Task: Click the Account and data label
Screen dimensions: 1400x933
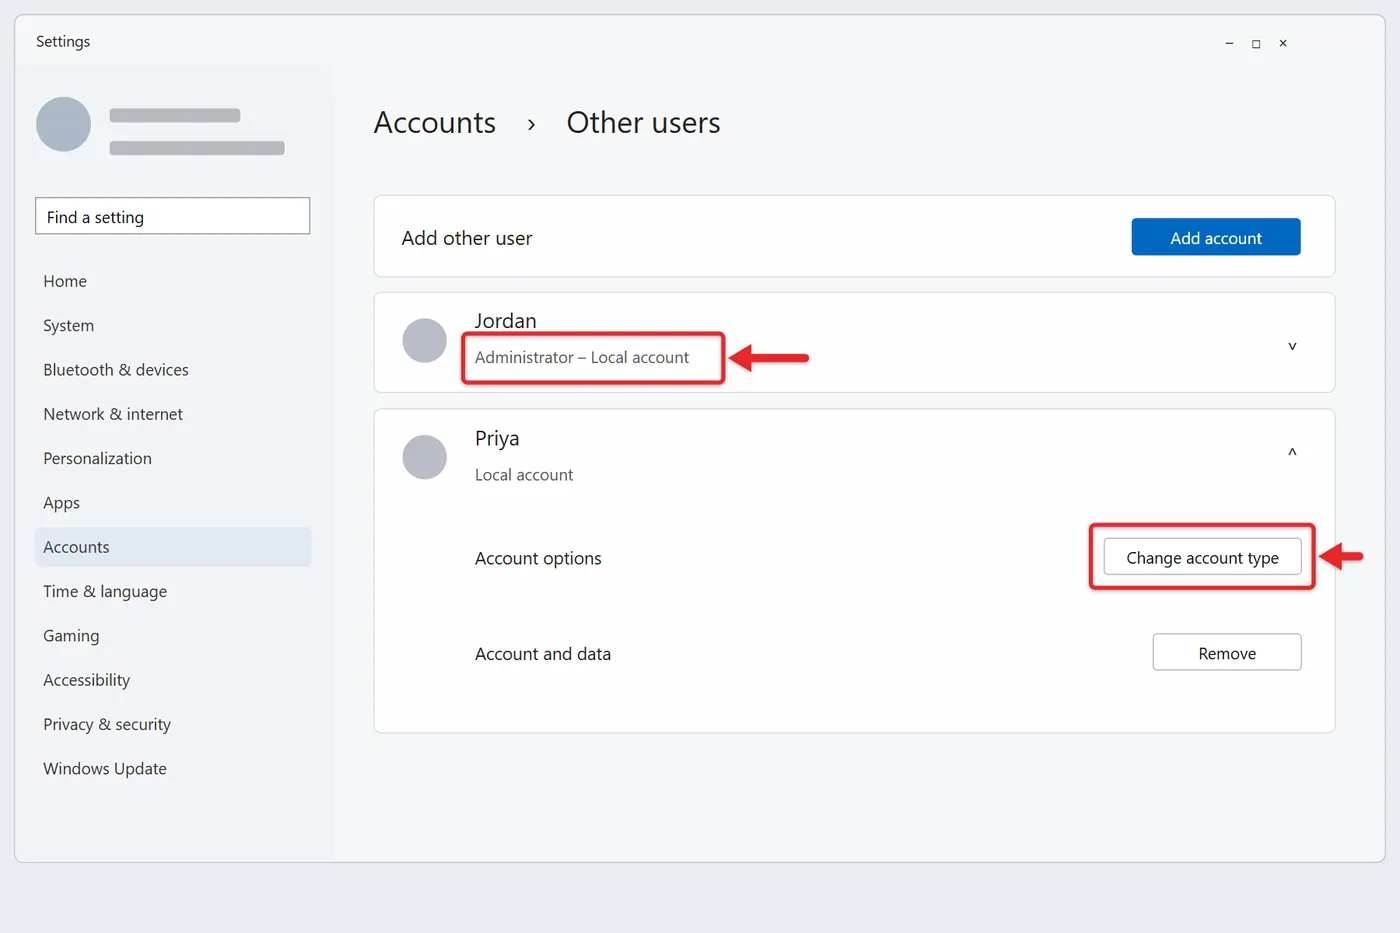Action: click(x=543, y=654)
